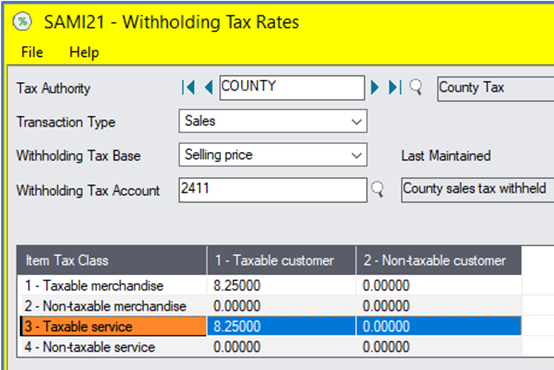Click Non-taxable merchandise non-taxable customer rate cell
Image resolution: width=554 pixels, height=370 pixels.
(x=438, y=306)
